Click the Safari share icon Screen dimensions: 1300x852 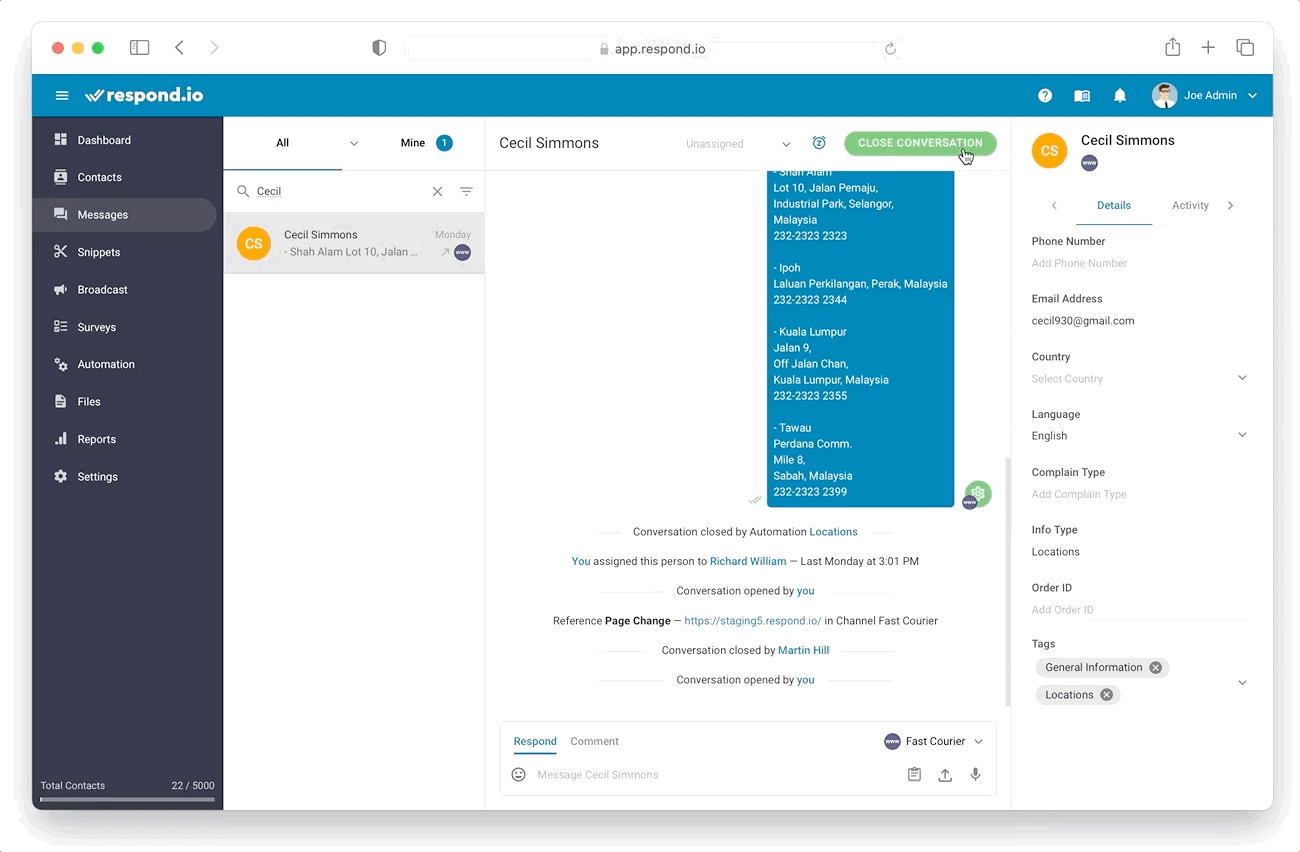1173,47
